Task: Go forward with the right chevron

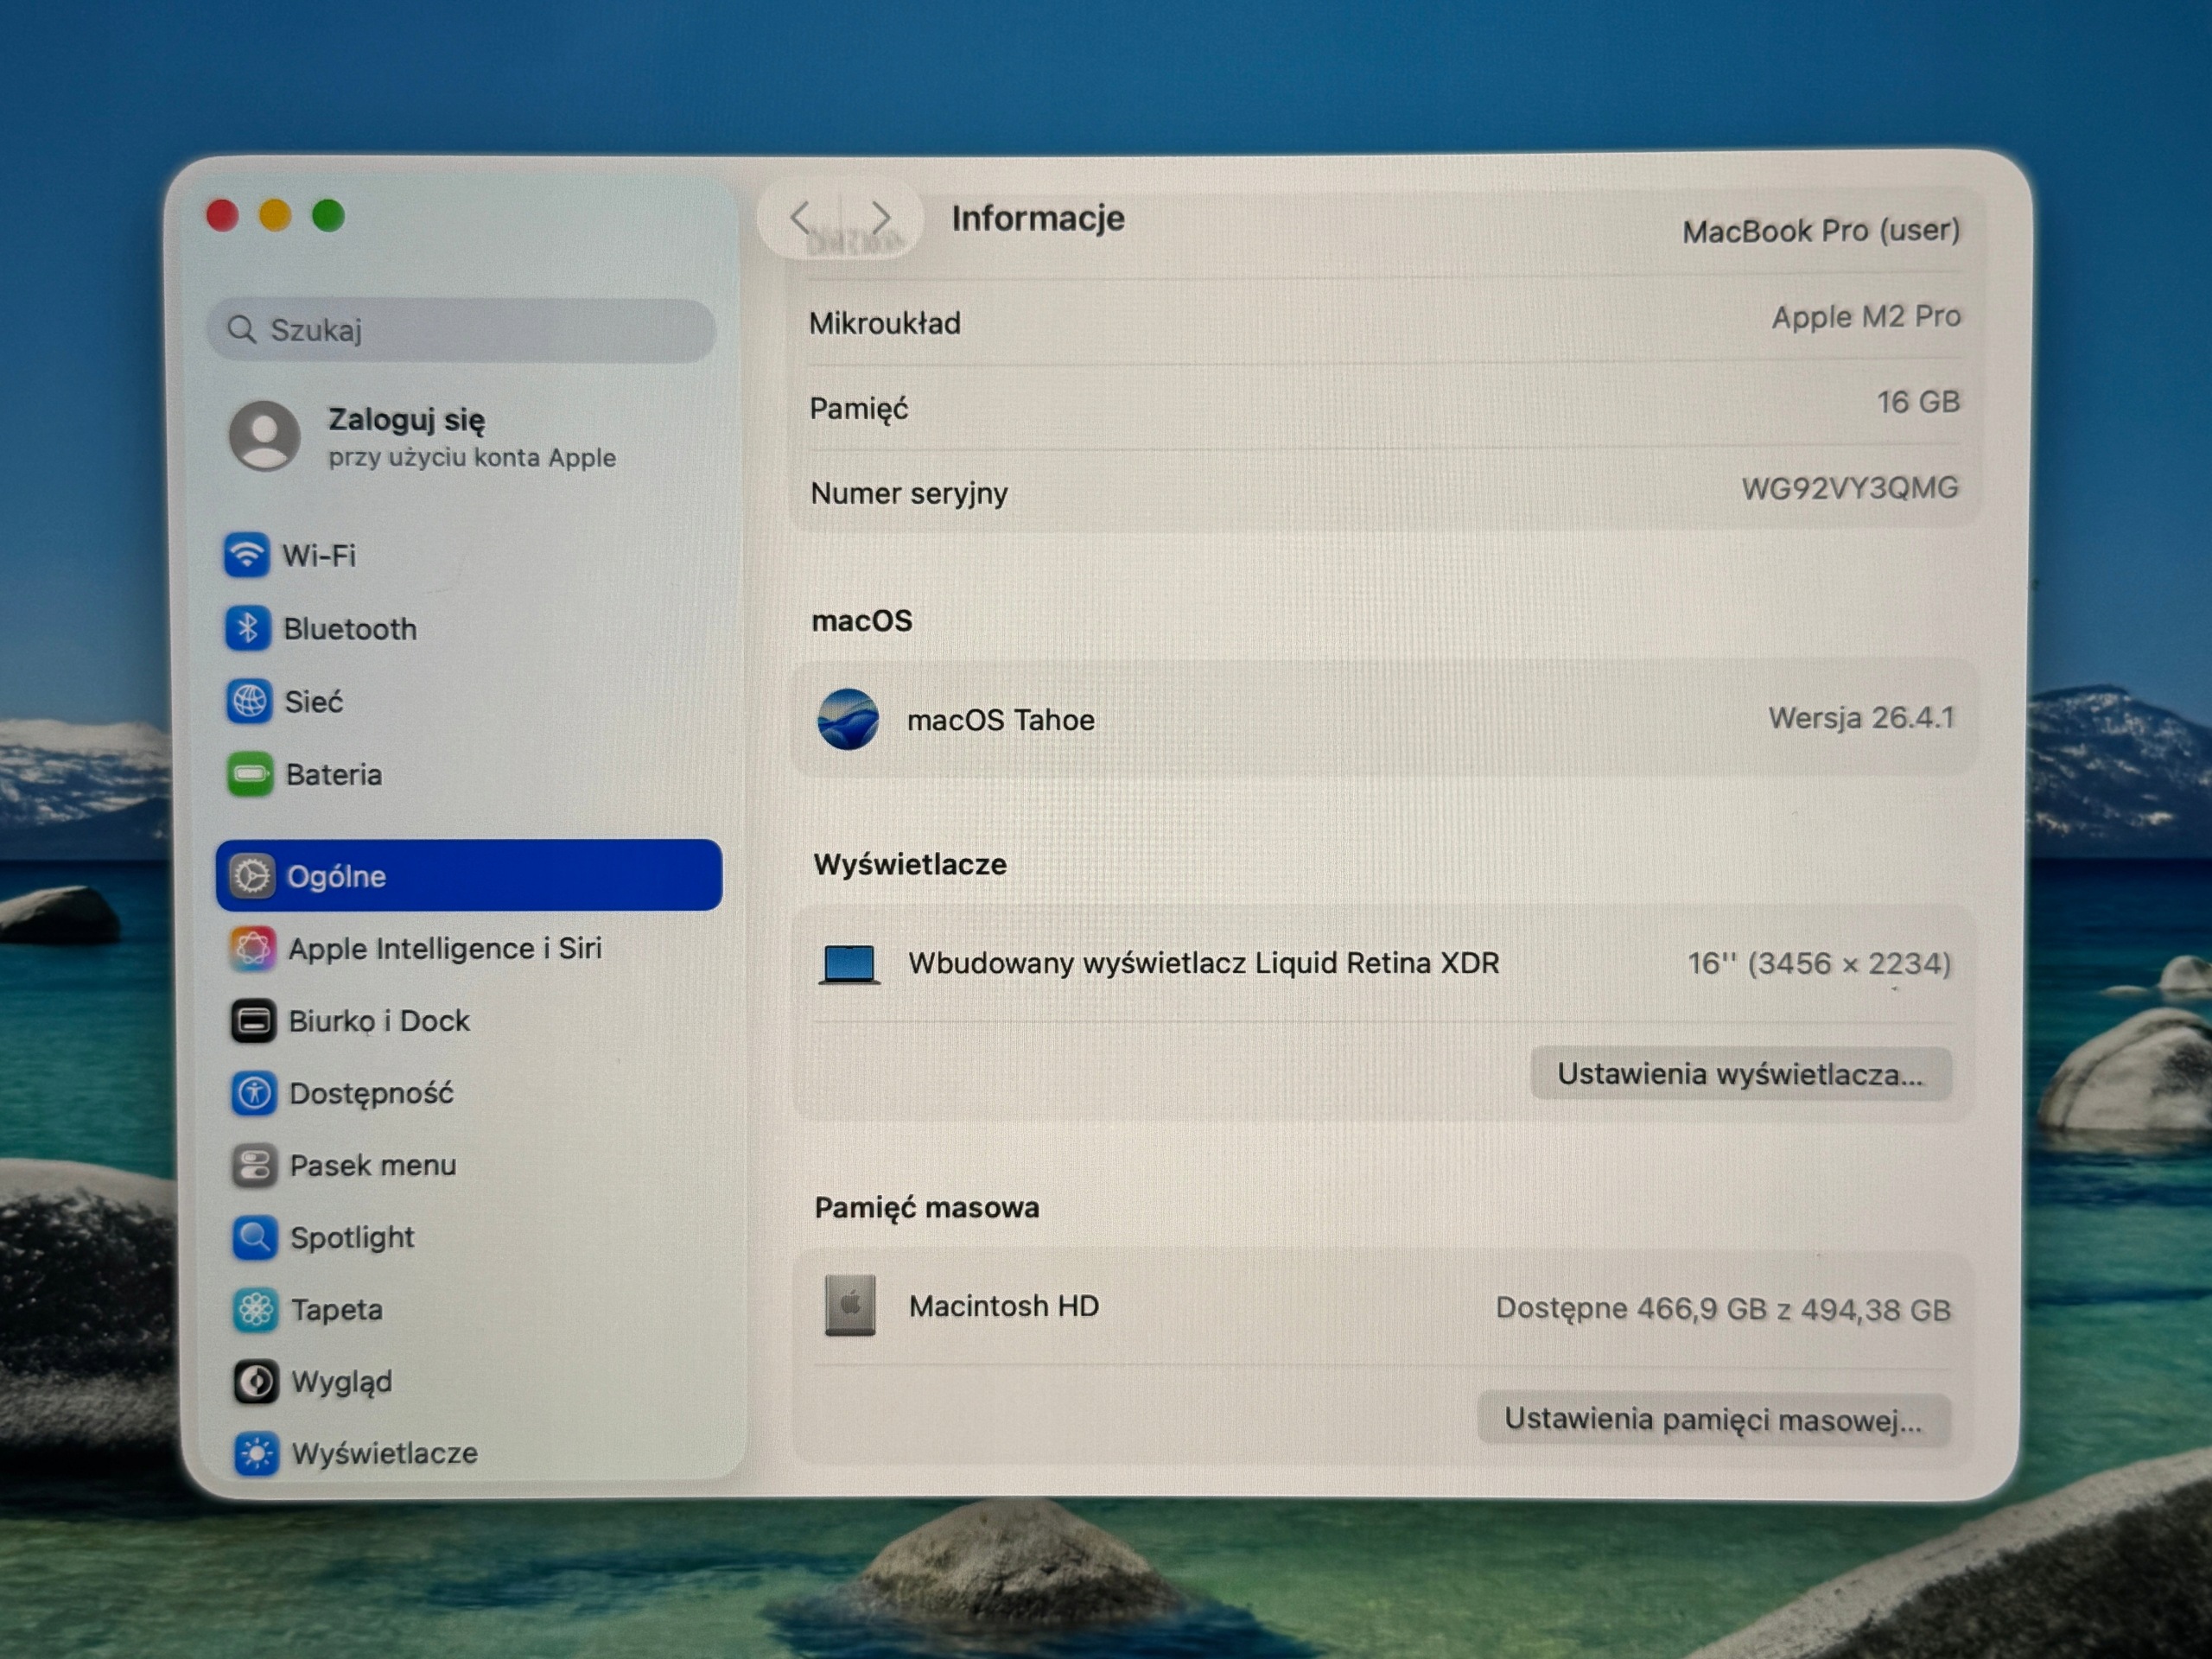Action: (x=880, y=217)
